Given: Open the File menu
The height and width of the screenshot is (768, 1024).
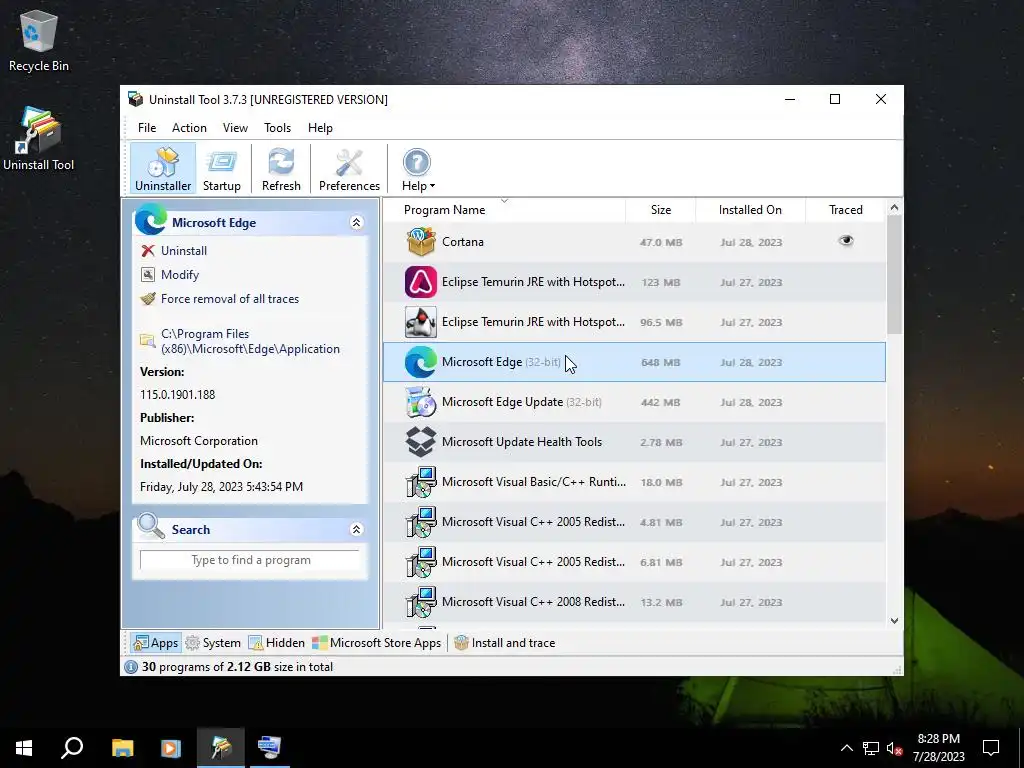Looking at the screenshot, I should tap(147, 128).
